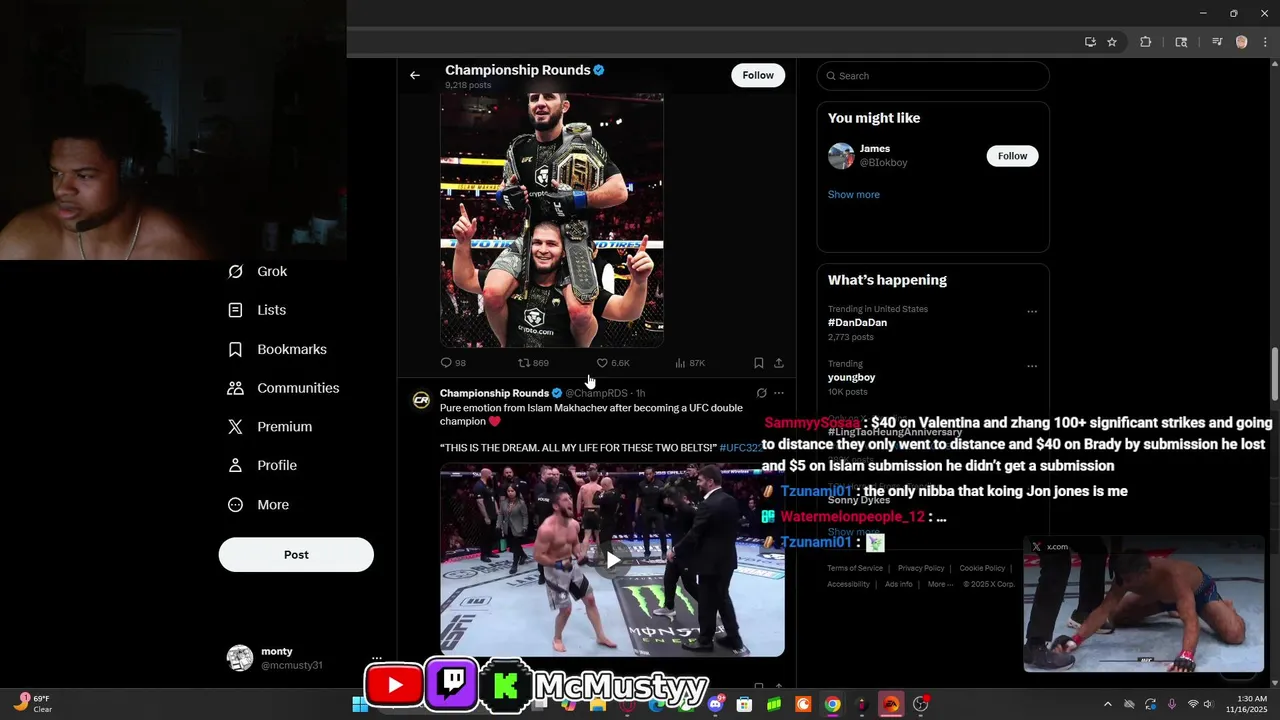Image resolution: width=1280 pixels, height=720 pixels.
Task: Follow Championship Rounds from the header
Action: point(758,75)
